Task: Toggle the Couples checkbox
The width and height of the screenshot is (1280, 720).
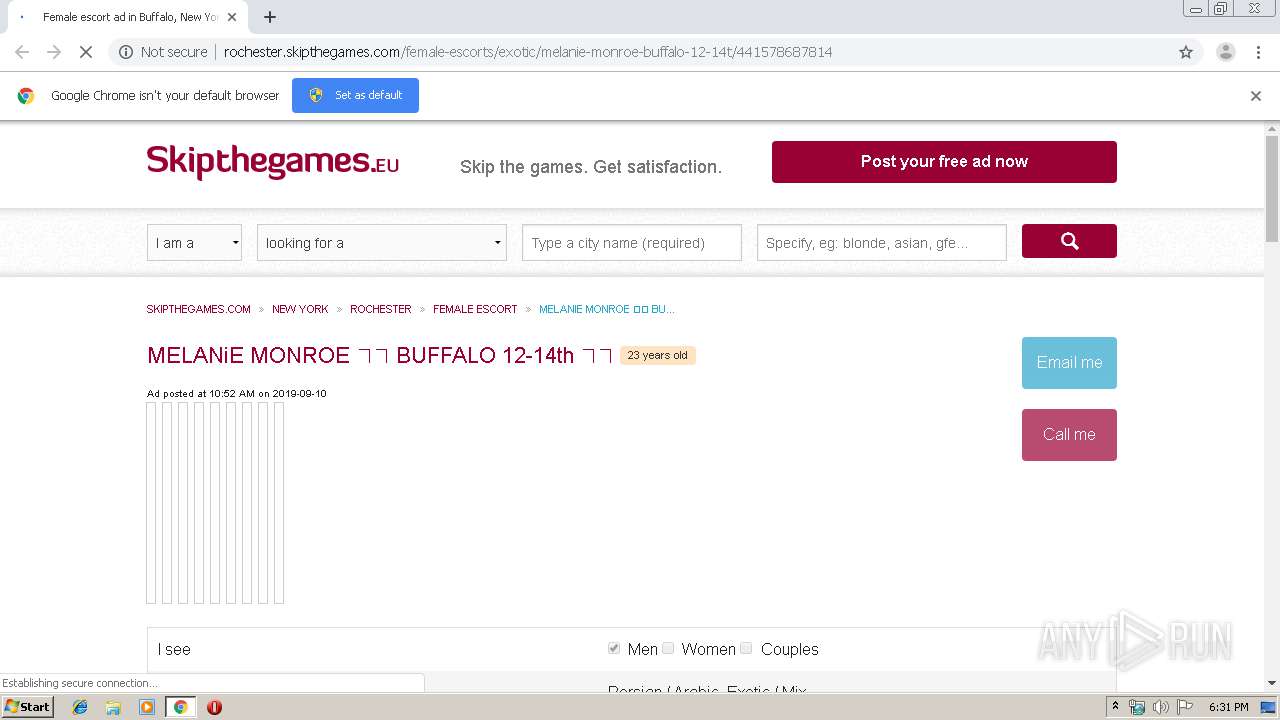Action: (x=746, y=648)
